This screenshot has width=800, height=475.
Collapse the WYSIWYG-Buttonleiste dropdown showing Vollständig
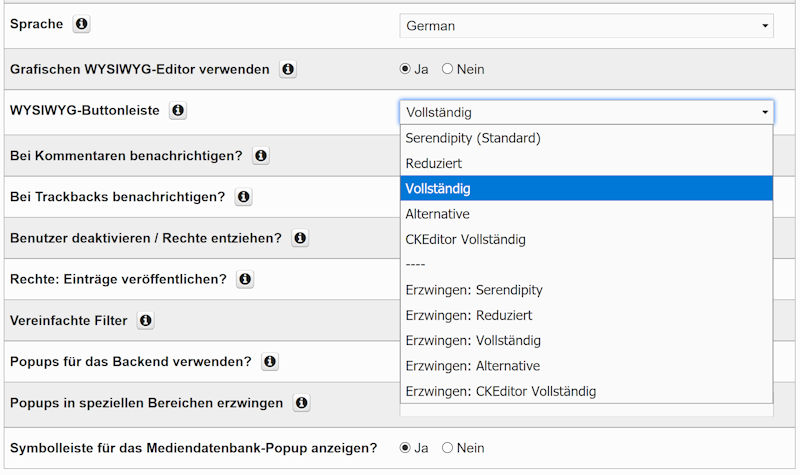pos(586,112)
